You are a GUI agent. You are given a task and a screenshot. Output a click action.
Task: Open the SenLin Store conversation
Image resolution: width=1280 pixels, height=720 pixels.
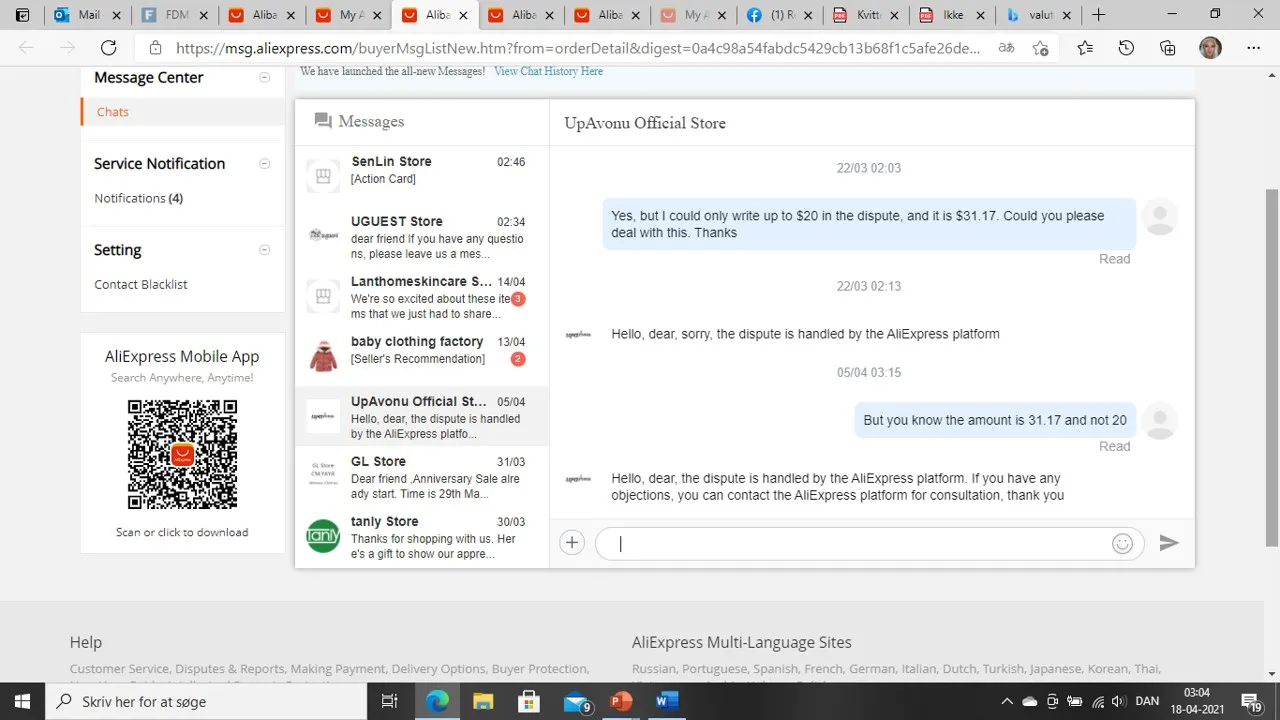pyautogui.click(x=422, y=176)
